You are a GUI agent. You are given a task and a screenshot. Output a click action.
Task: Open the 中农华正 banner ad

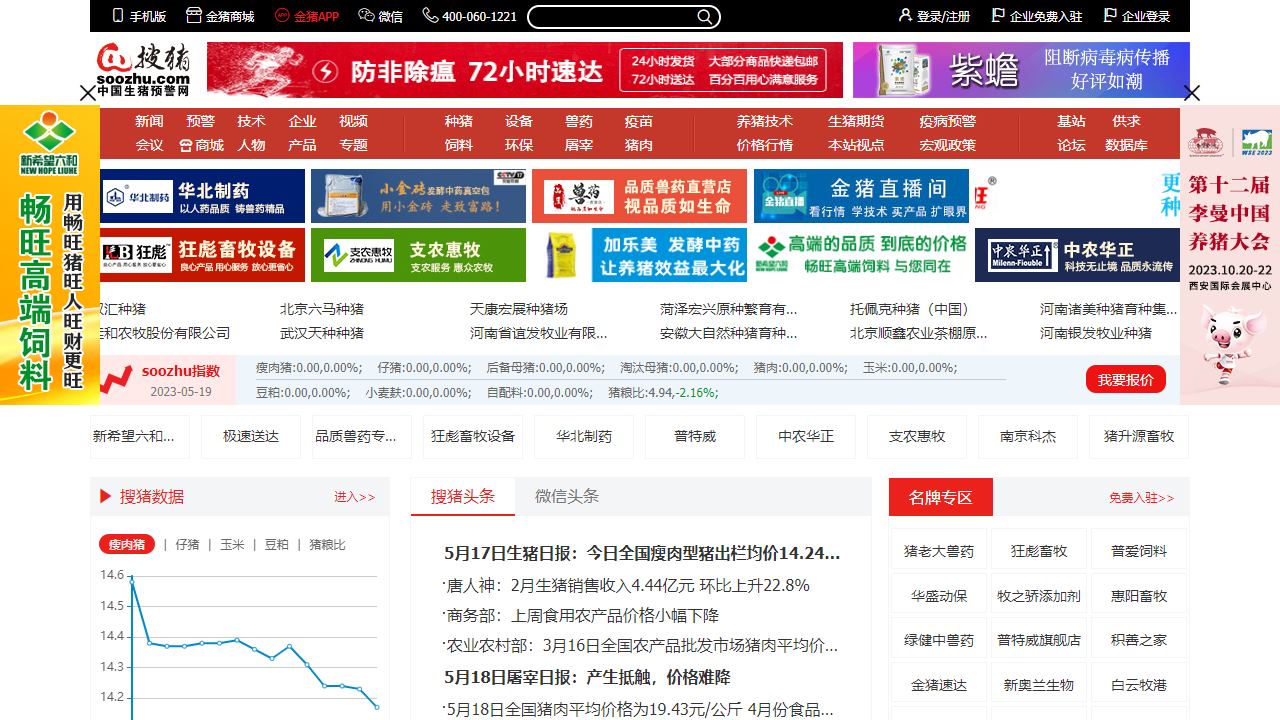coord(1080,255)
